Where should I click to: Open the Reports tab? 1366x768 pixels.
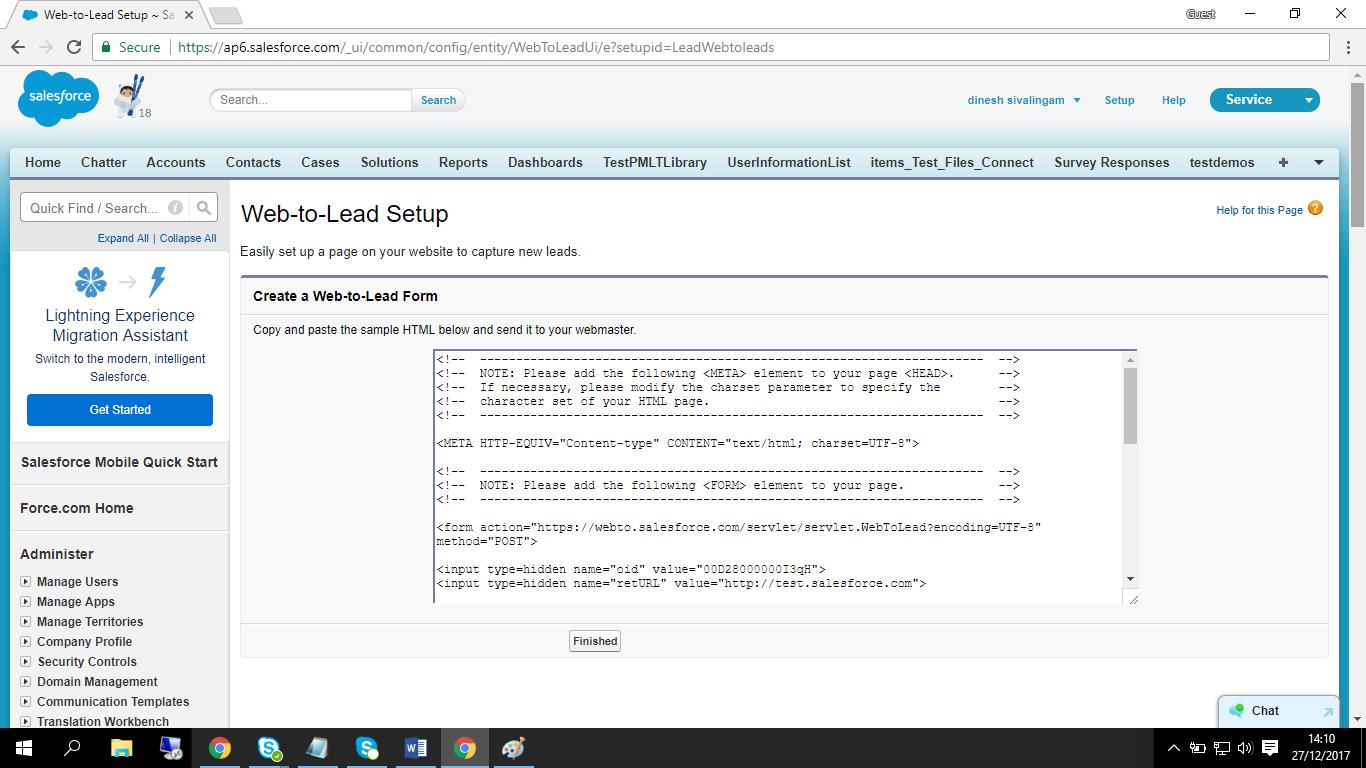[463, 162]
